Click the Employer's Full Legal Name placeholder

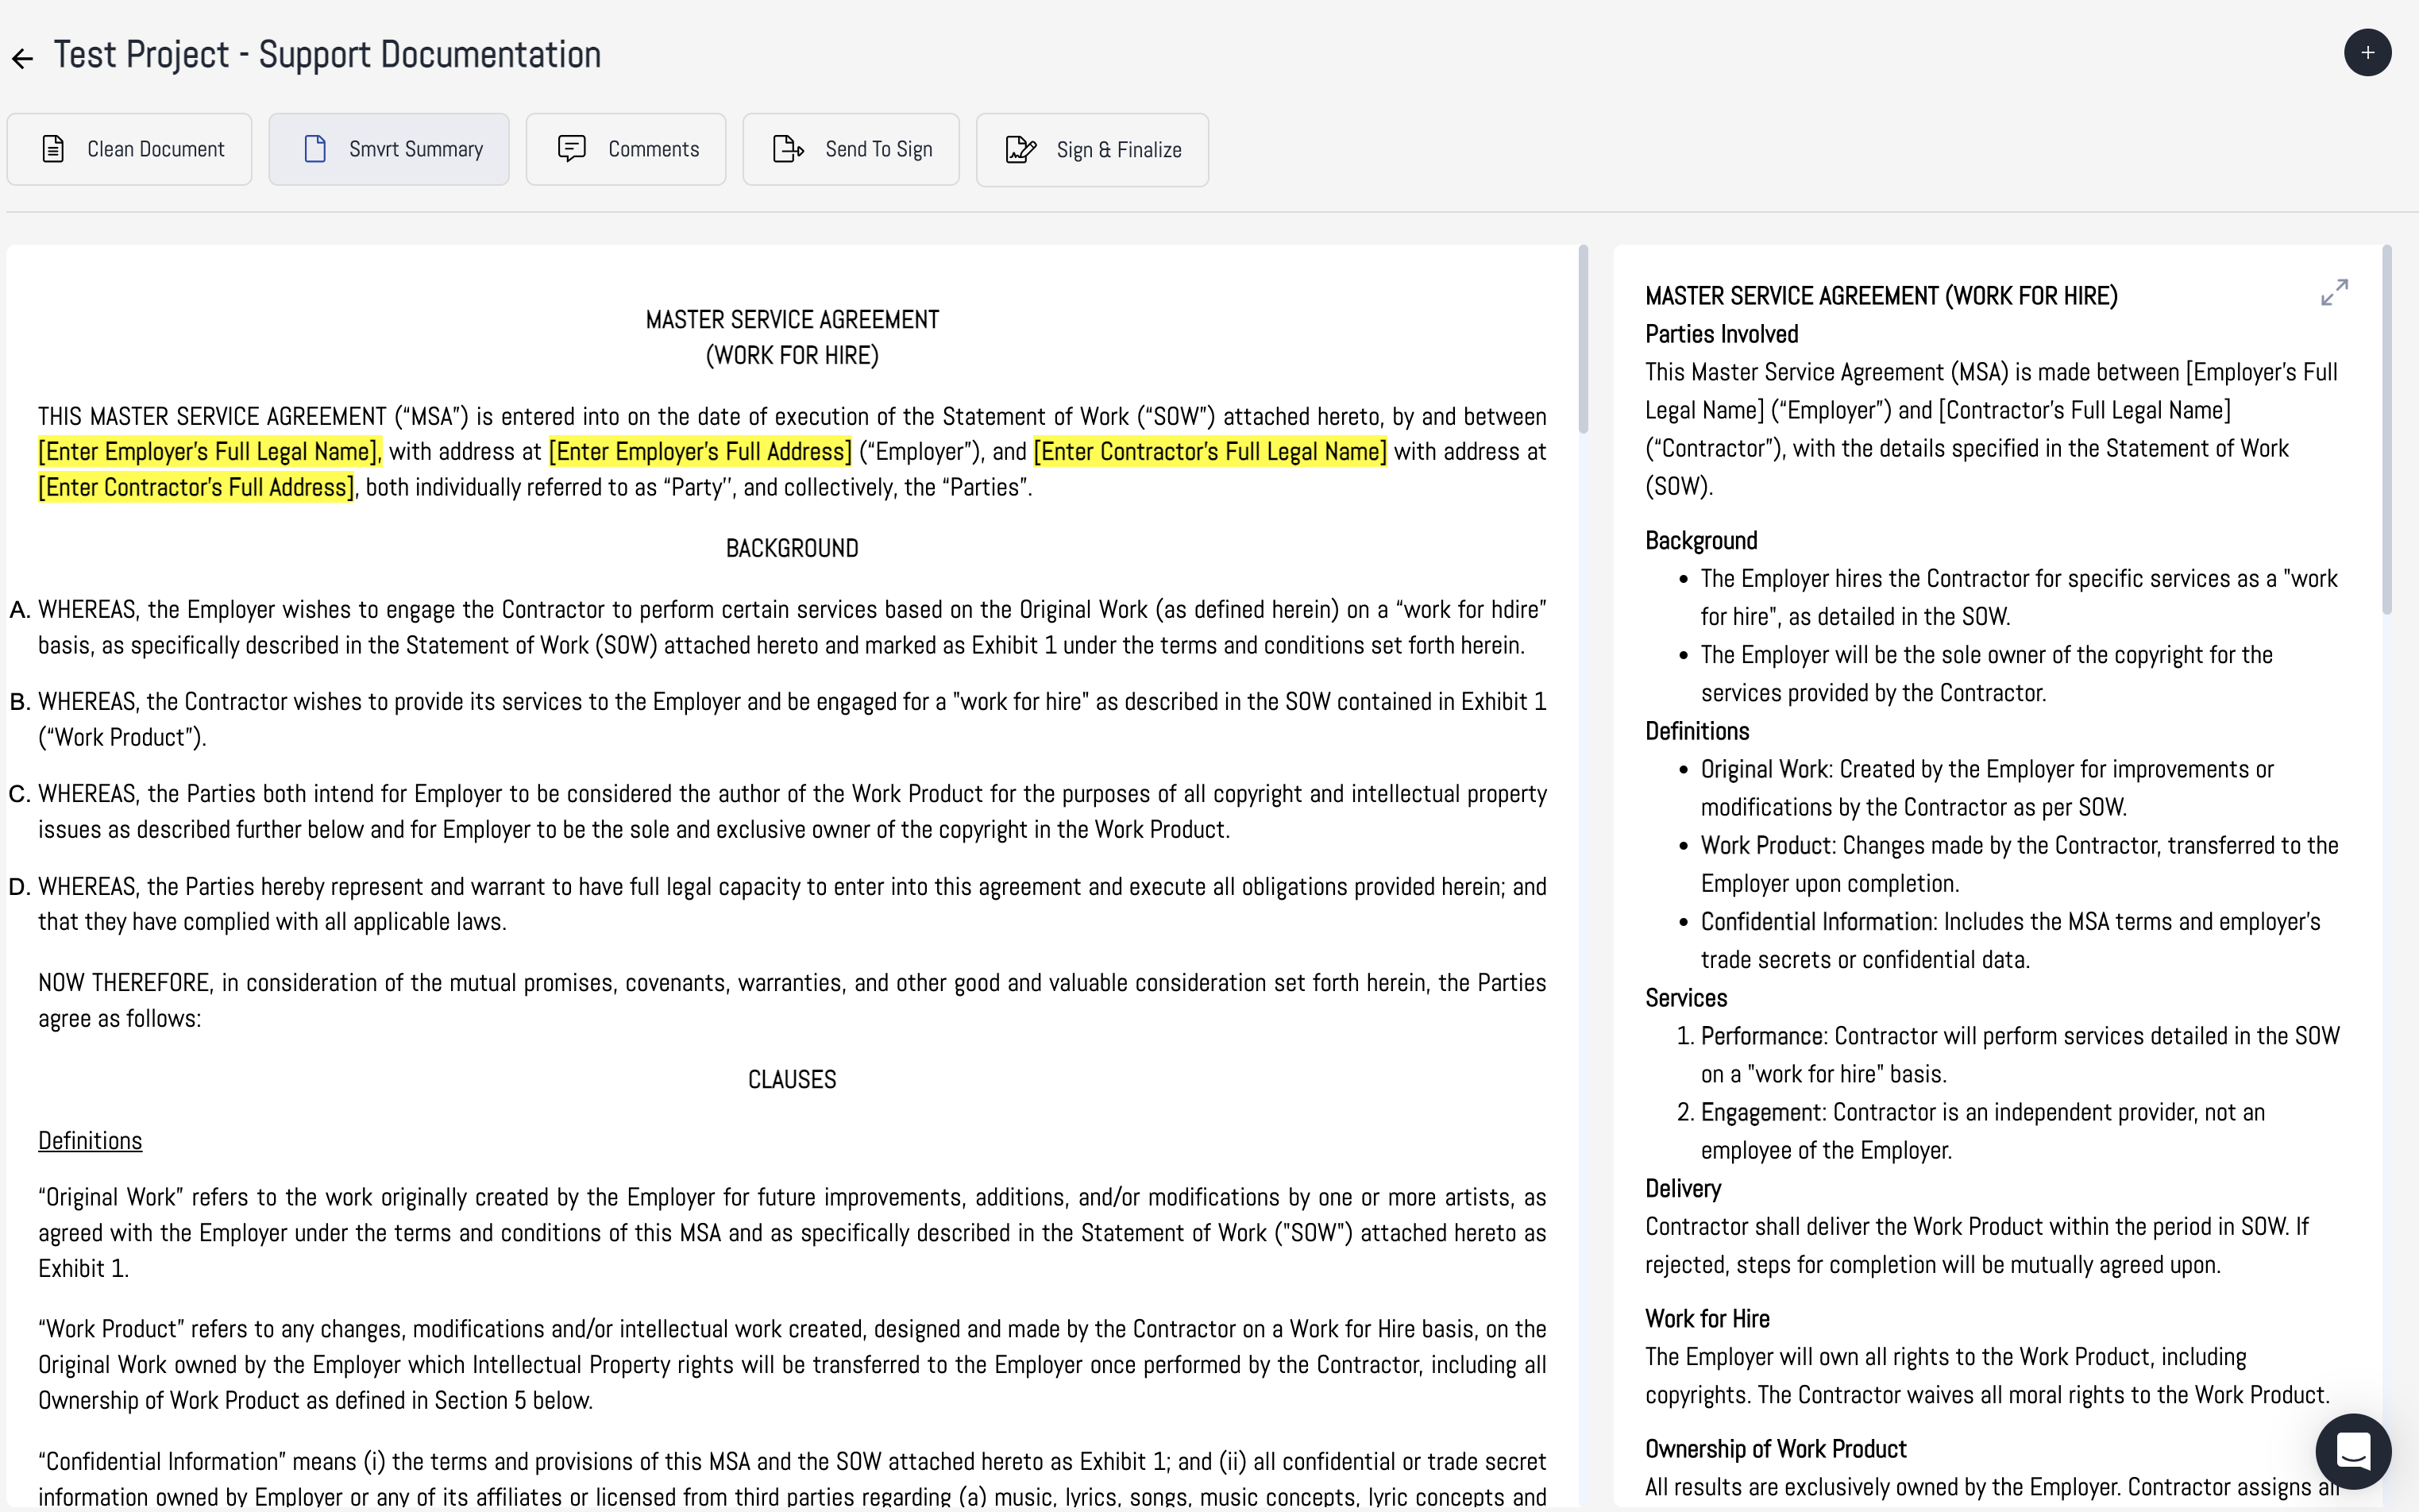tap(208, 452)
